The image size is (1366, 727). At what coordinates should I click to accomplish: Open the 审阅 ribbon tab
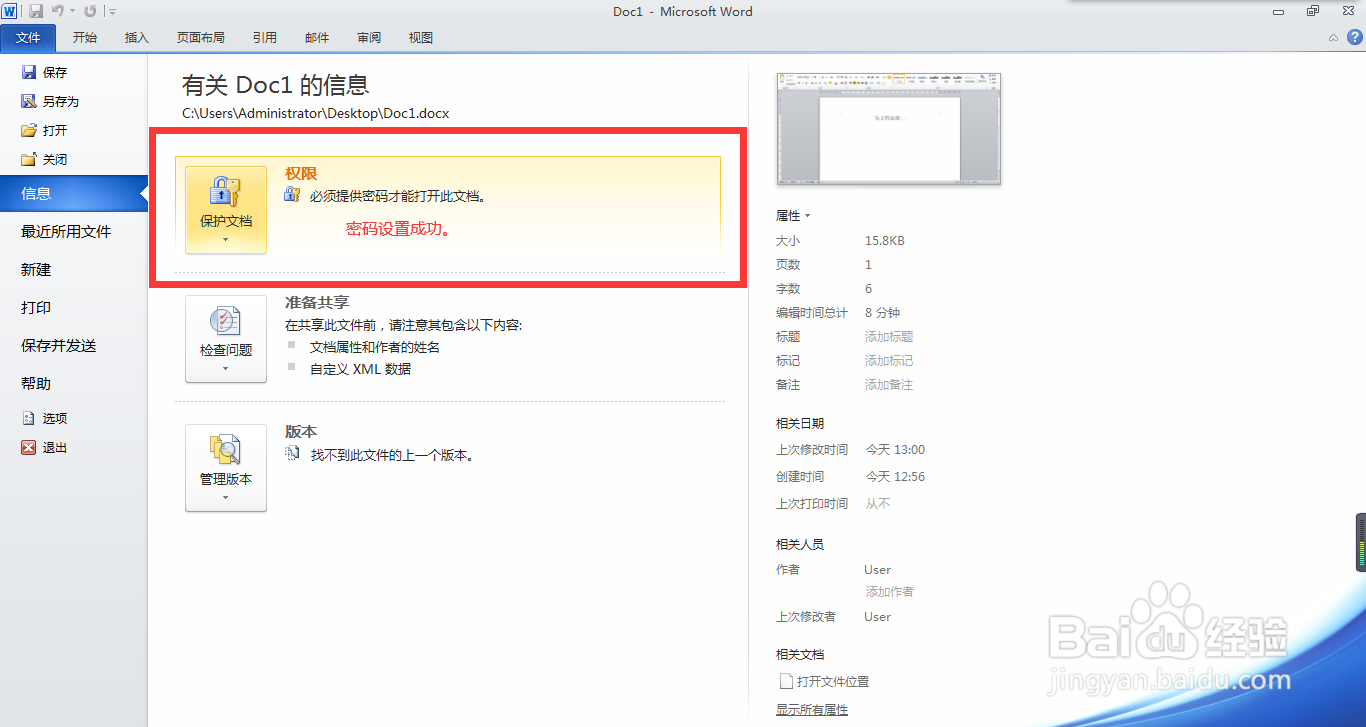(x=369, y=38)
